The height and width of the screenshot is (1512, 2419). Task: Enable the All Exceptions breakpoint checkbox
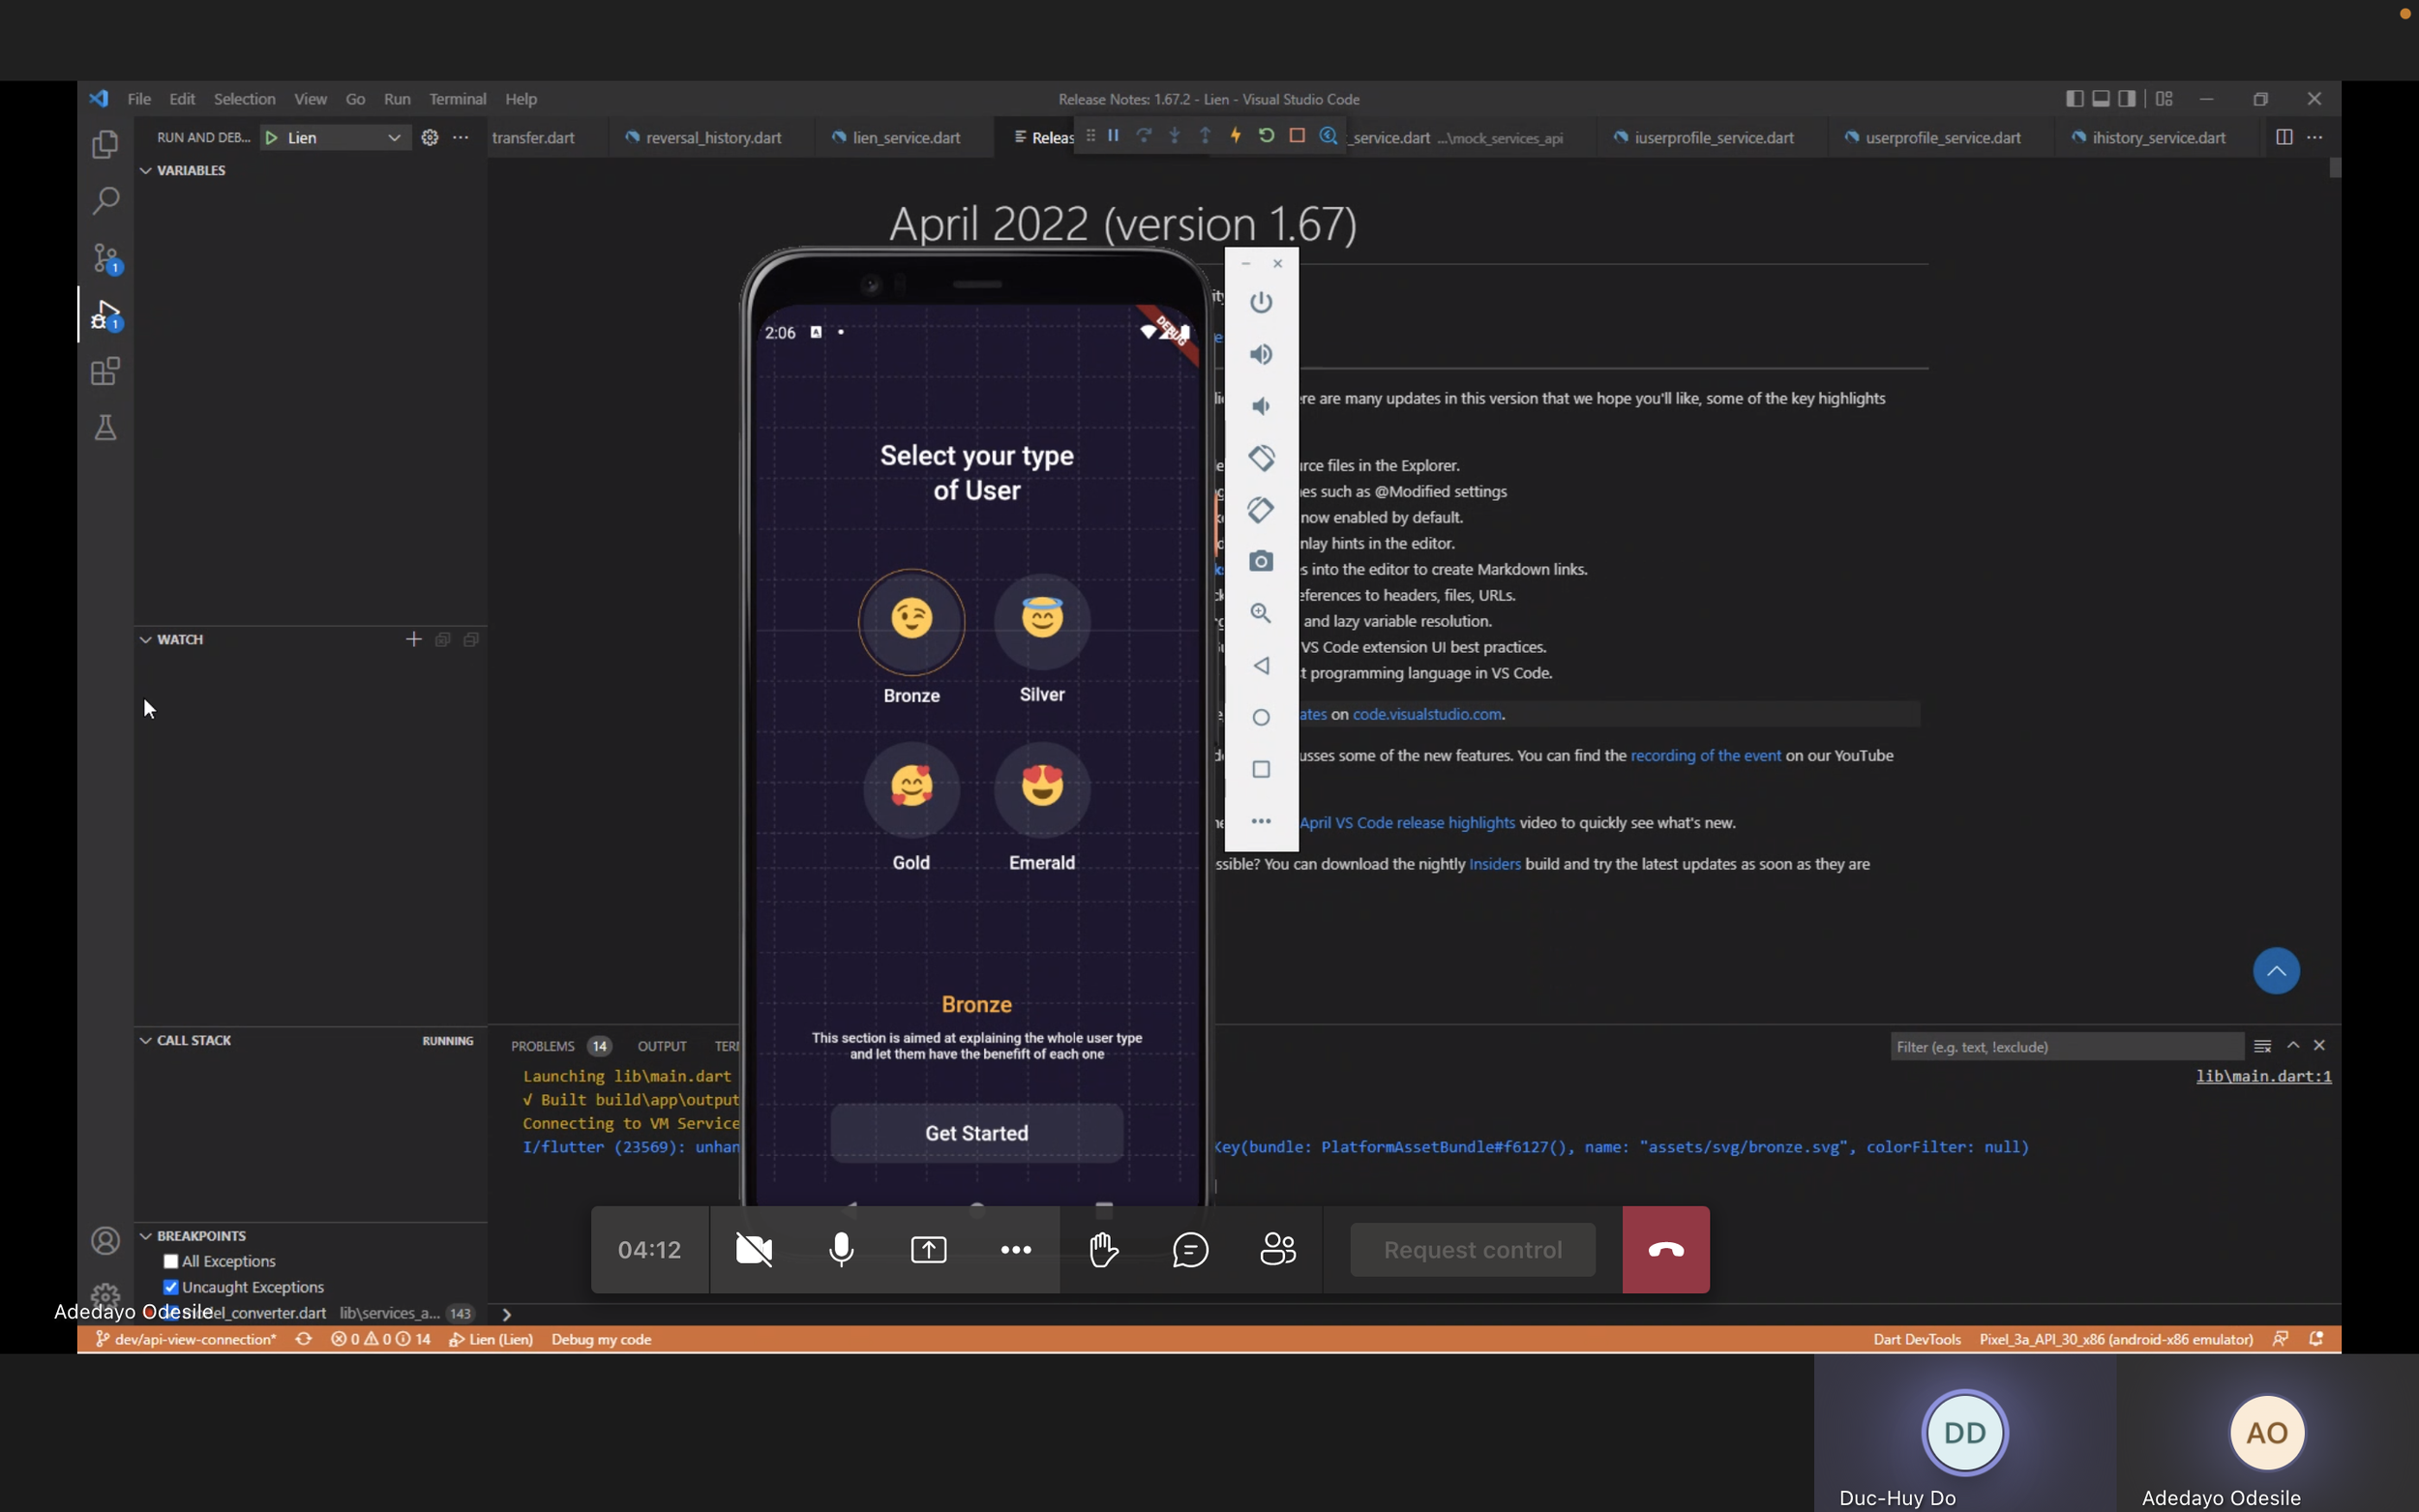(x=171, y=1261)
